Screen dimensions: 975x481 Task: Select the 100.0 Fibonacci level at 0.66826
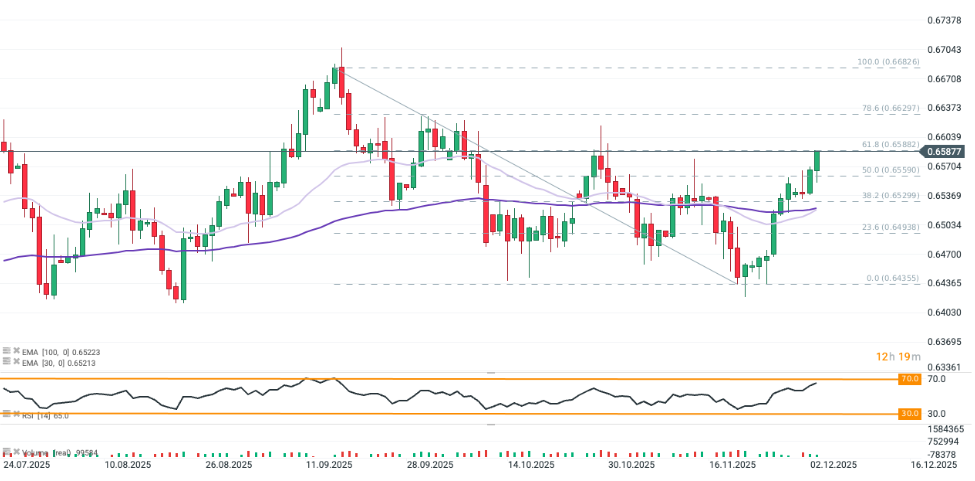(x=888, y=62)
